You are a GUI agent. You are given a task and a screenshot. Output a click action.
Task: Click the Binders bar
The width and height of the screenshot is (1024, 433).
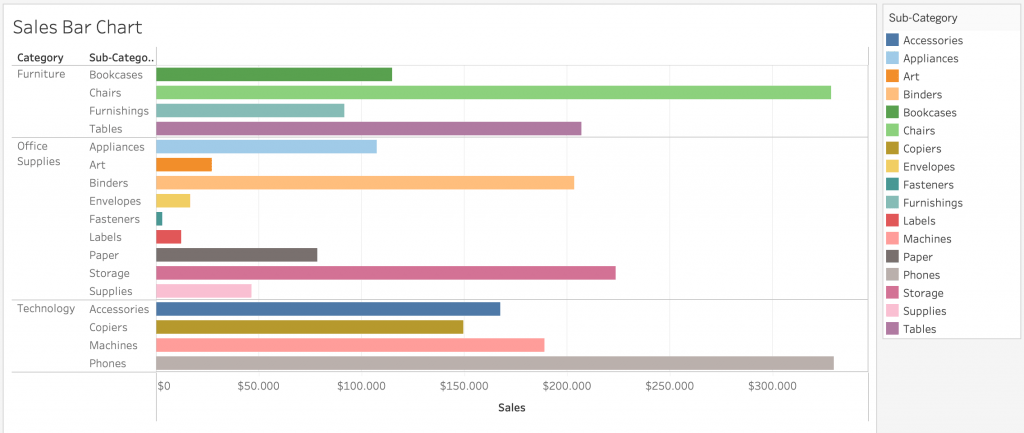click(x=365, y=182)
